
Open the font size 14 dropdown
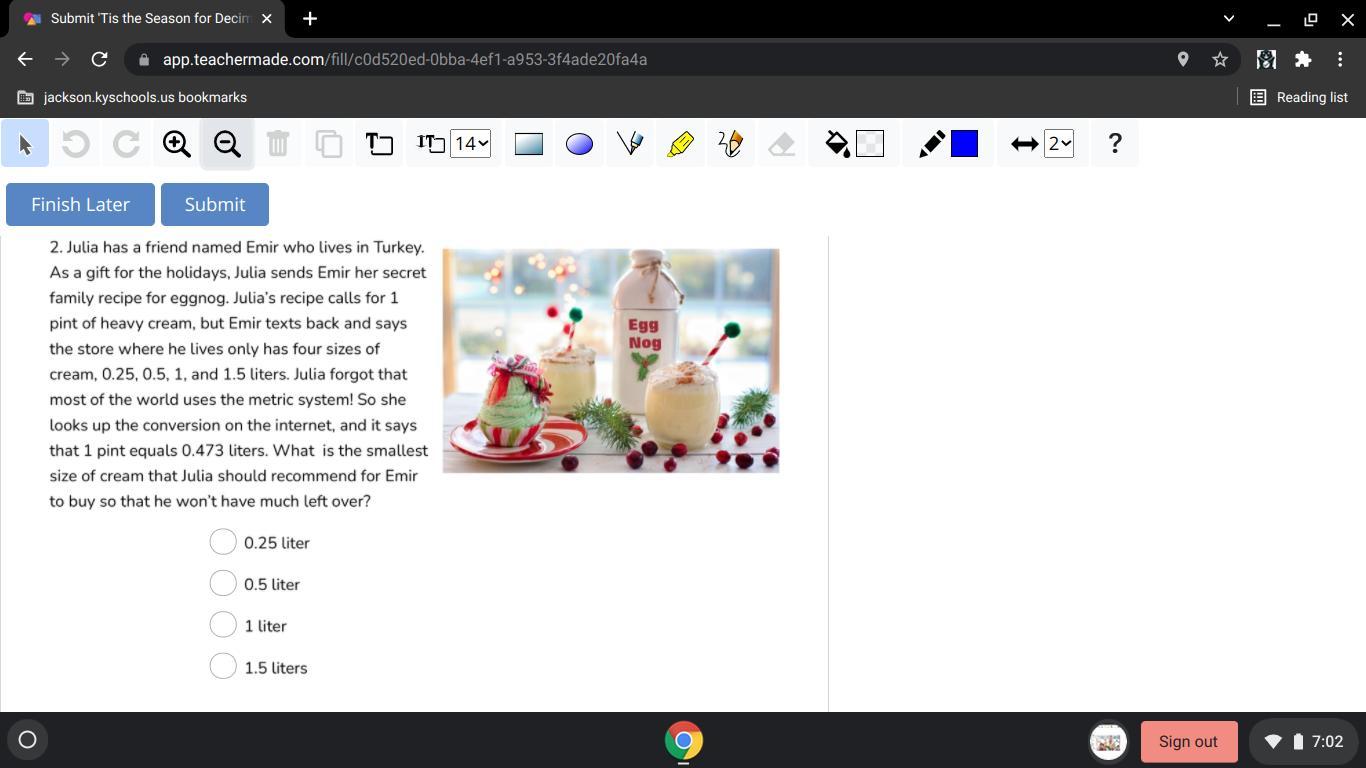[x=471, y=144]
